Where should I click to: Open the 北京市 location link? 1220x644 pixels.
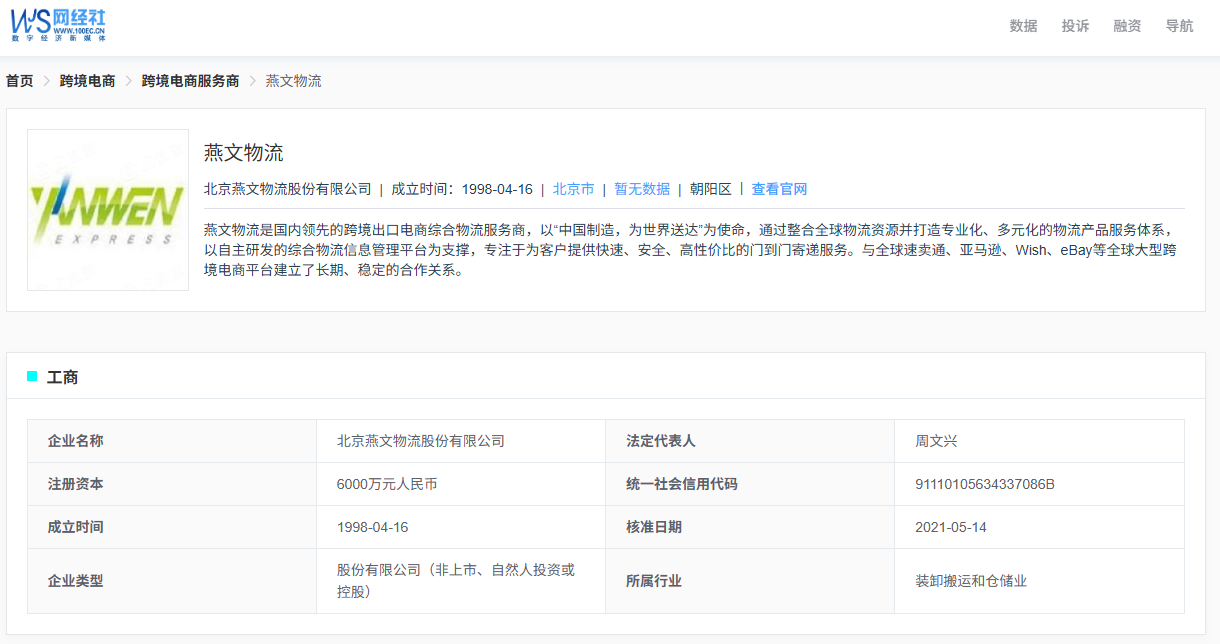point(573,189)
